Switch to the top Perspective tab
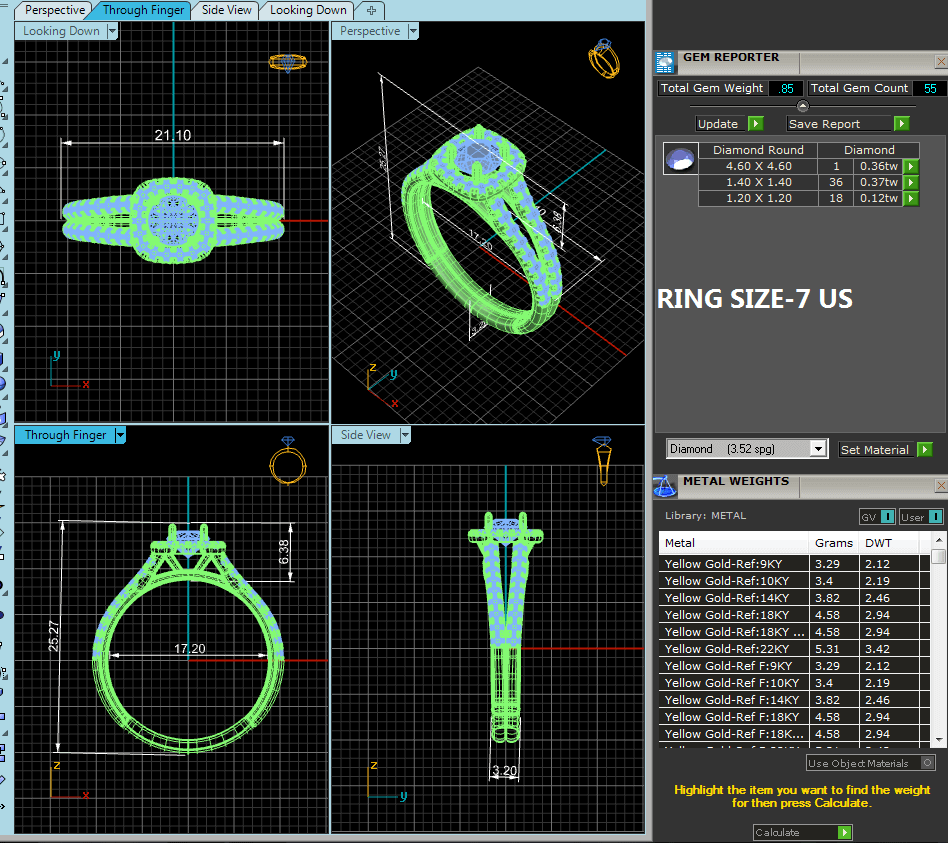 click(x=55, y=10)
